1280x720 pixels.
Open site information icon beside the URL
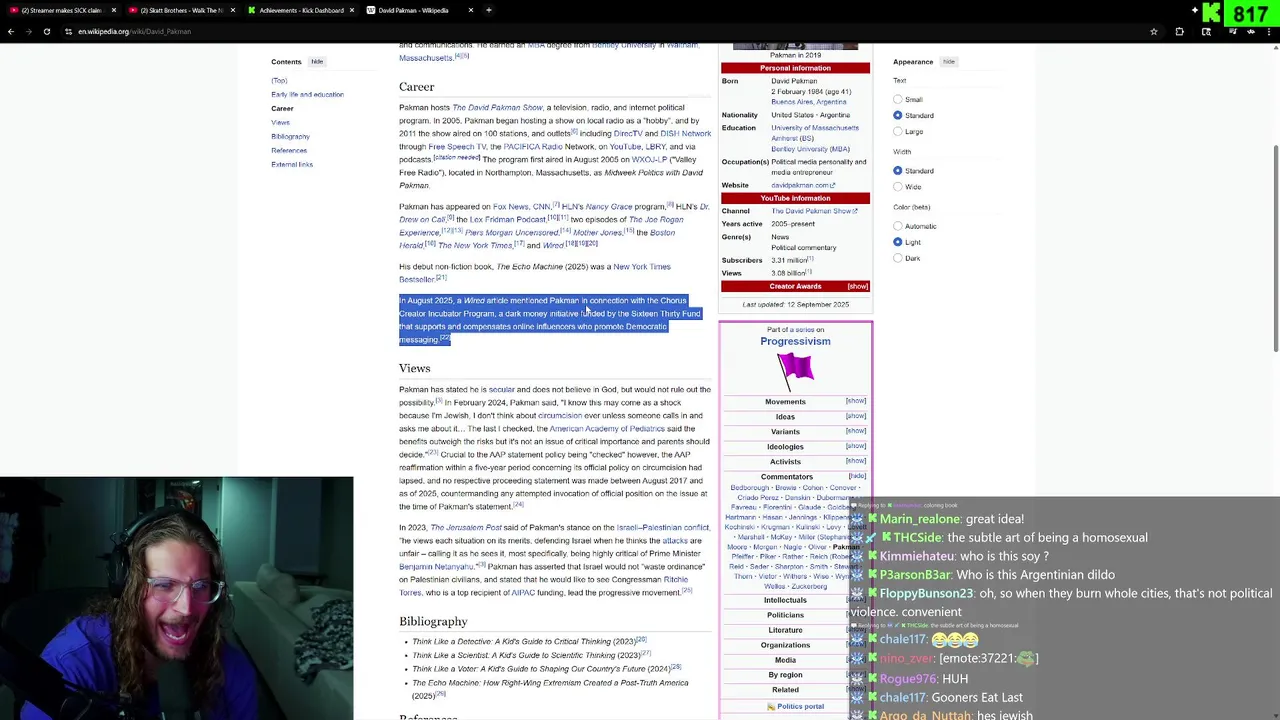[x=68, y=31]
